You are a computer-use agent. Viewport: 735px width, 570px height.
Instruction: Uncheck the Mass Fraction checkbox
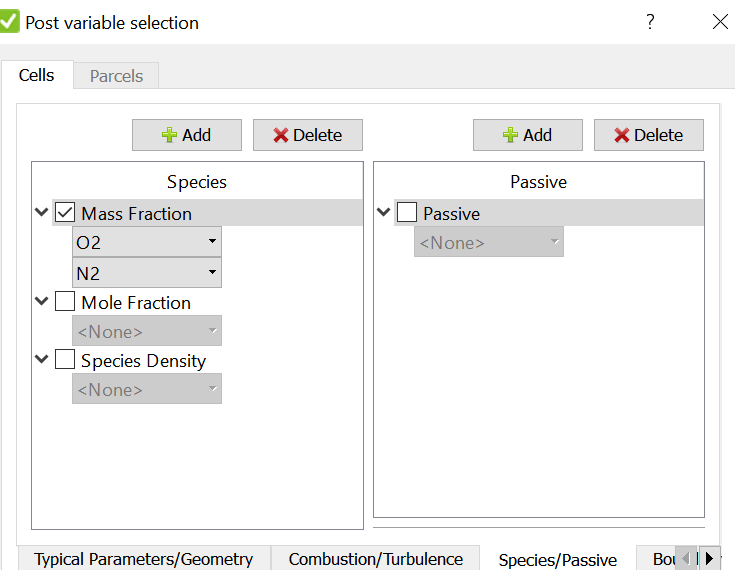click(x=65, y=212)
